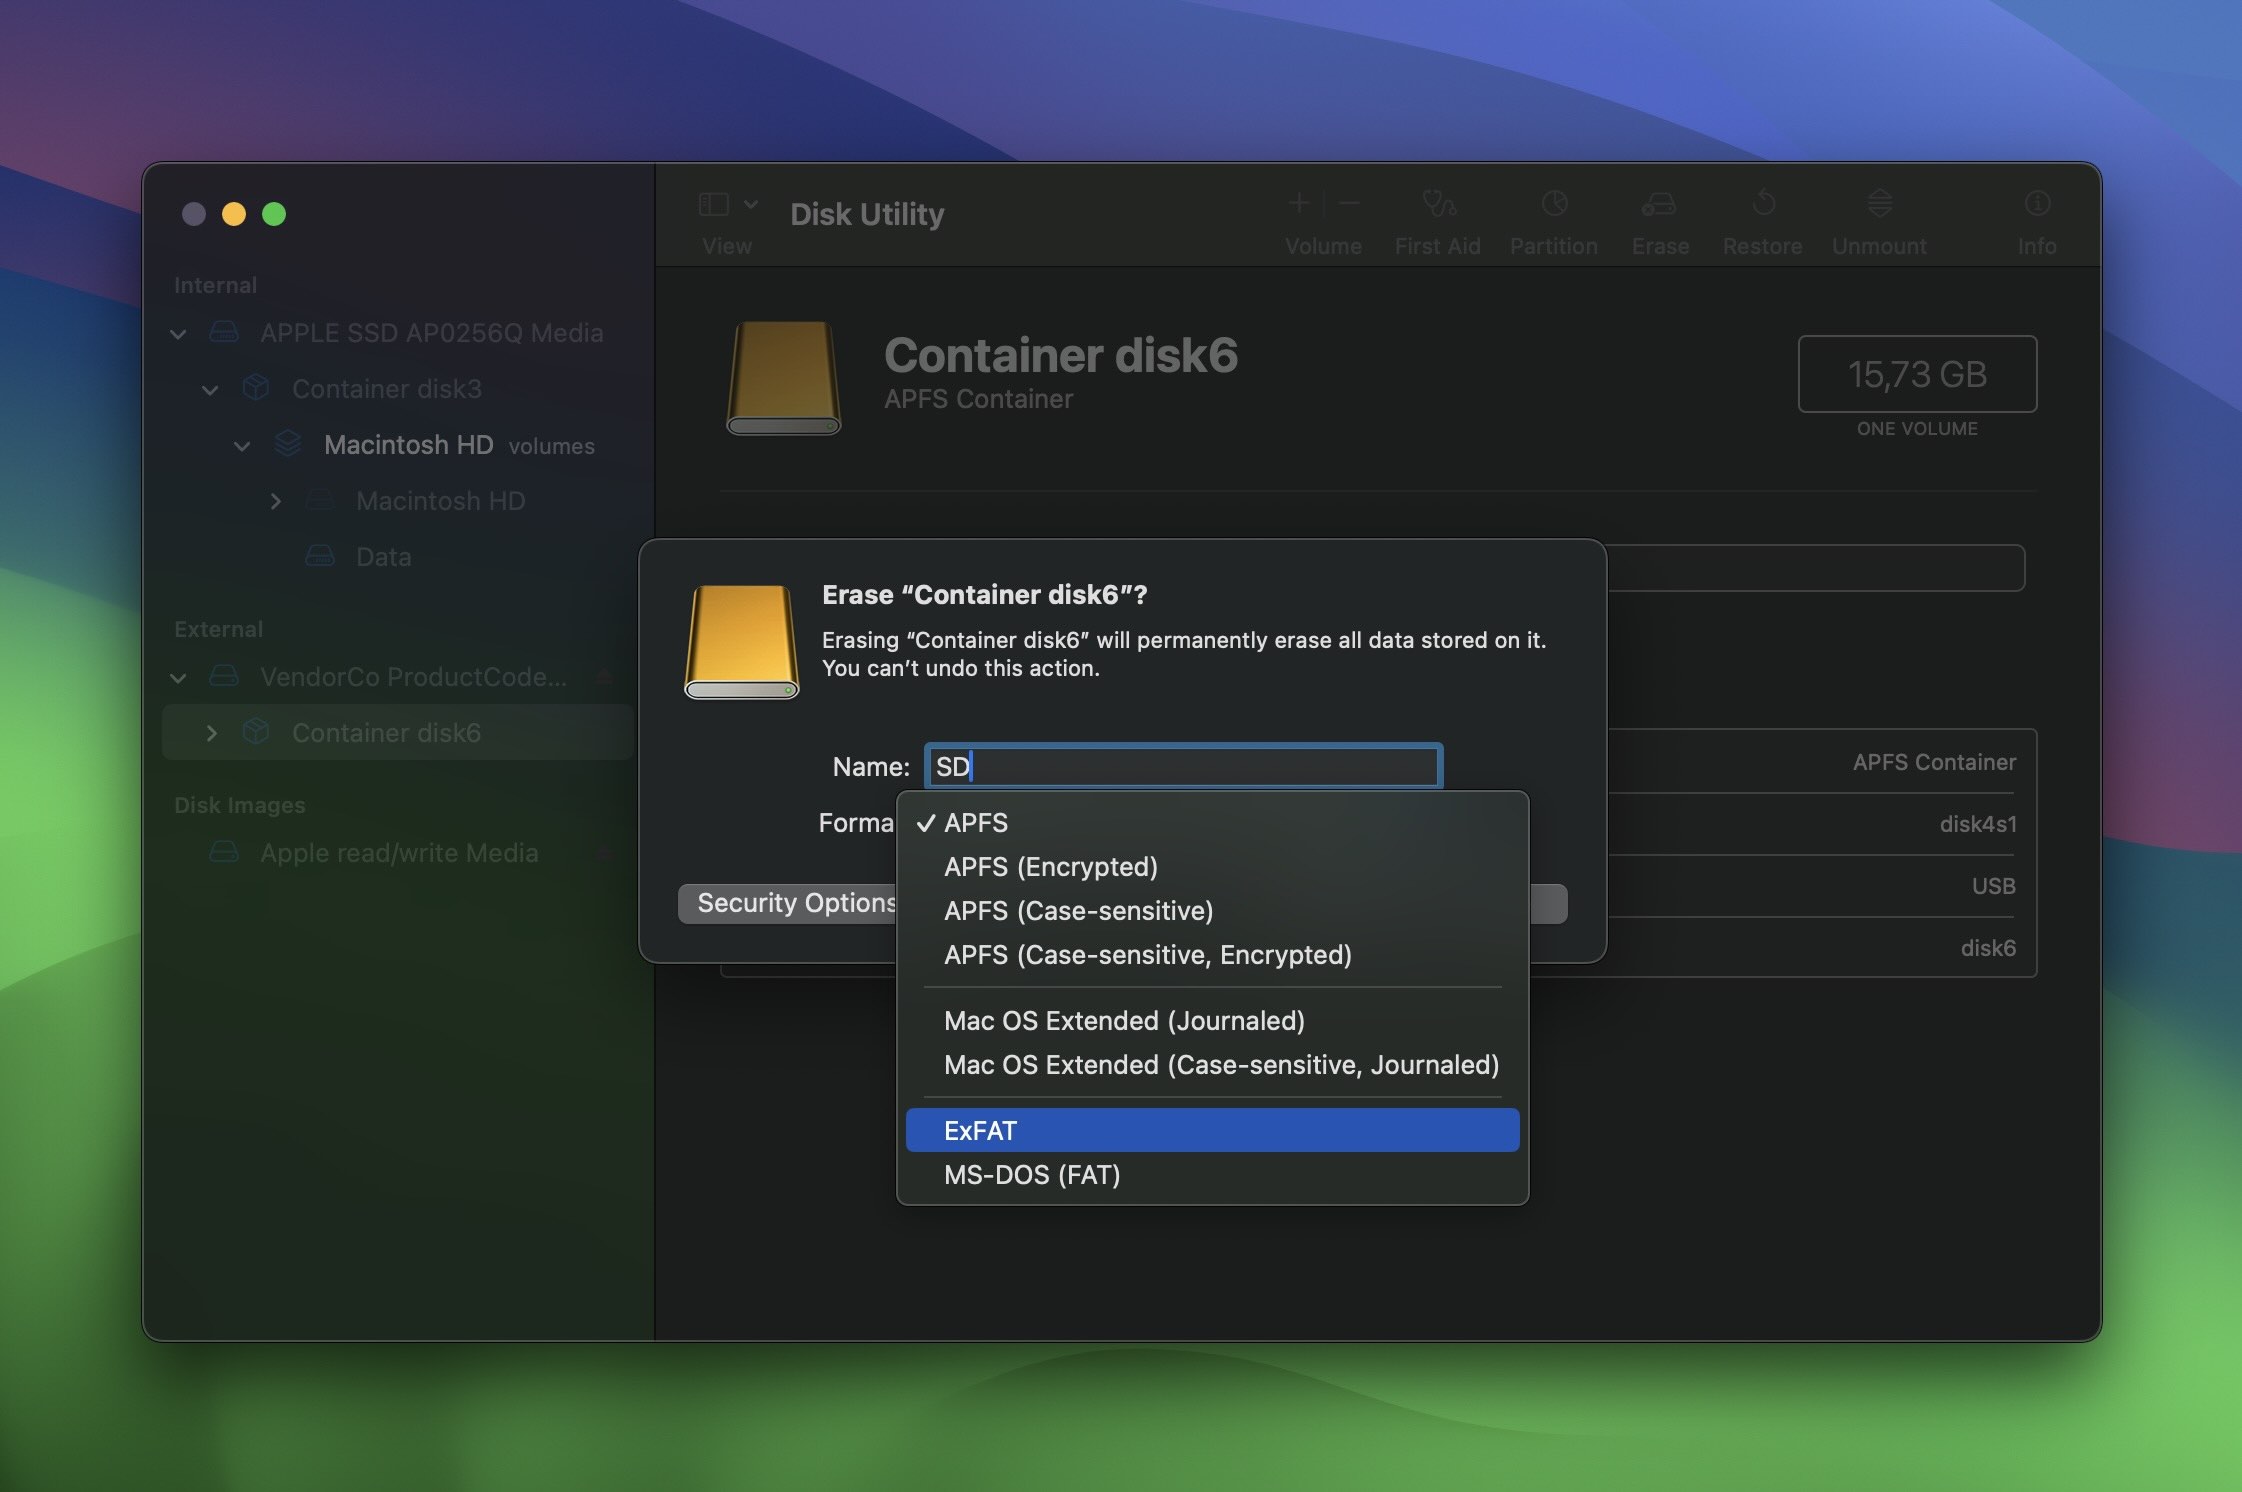The image size is (2242, 1492).
Task: Select APPLE SSD AP0256Q Media
Action: (x=432, y=333)
